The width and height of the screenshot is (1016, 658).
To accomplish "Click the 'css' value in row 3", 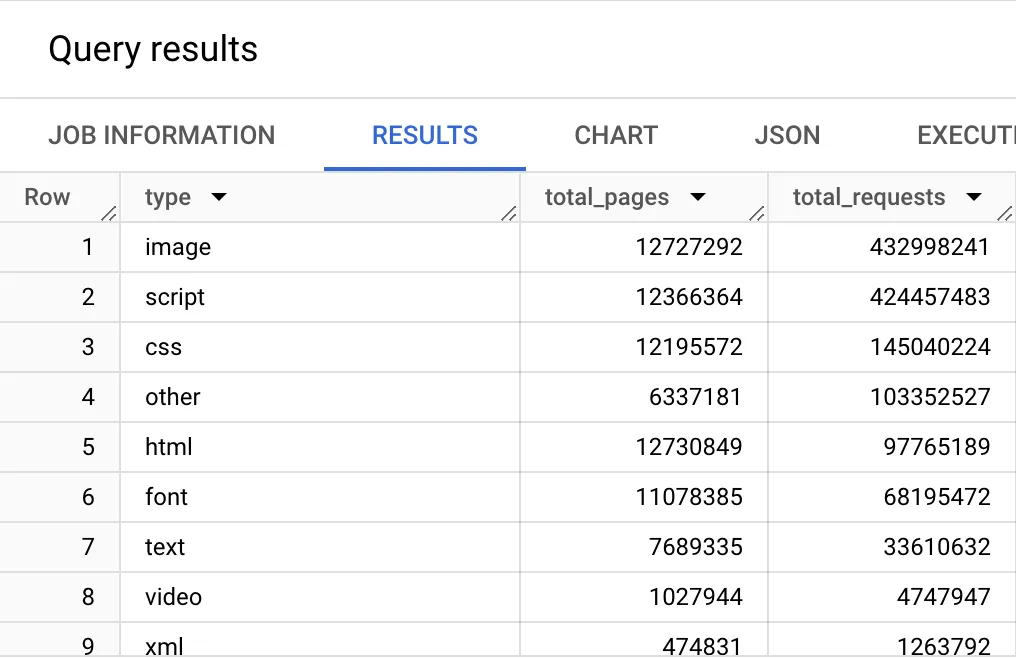I will 162,347.
